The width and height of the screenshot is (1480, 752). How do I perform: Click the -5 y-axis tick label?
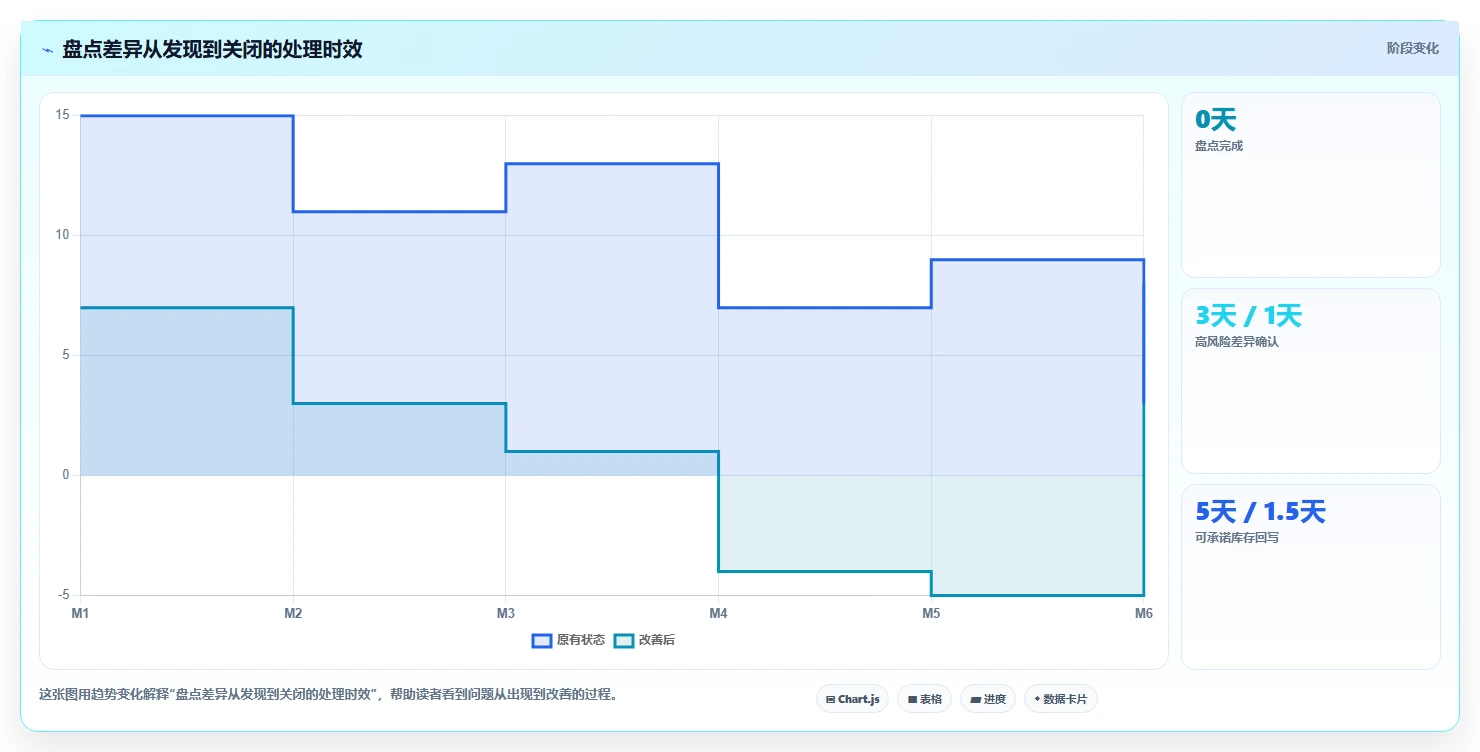(x=63, y=595)
